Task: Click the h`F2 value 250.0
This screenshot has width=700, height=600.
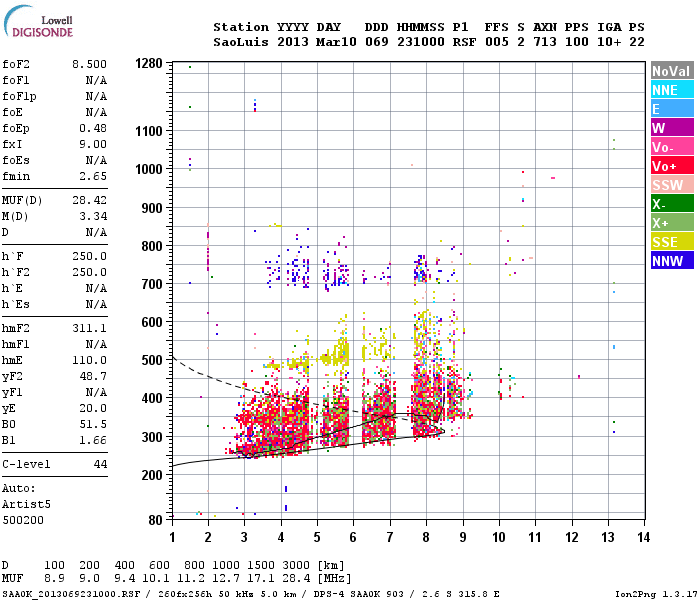Action: (89, 273)
